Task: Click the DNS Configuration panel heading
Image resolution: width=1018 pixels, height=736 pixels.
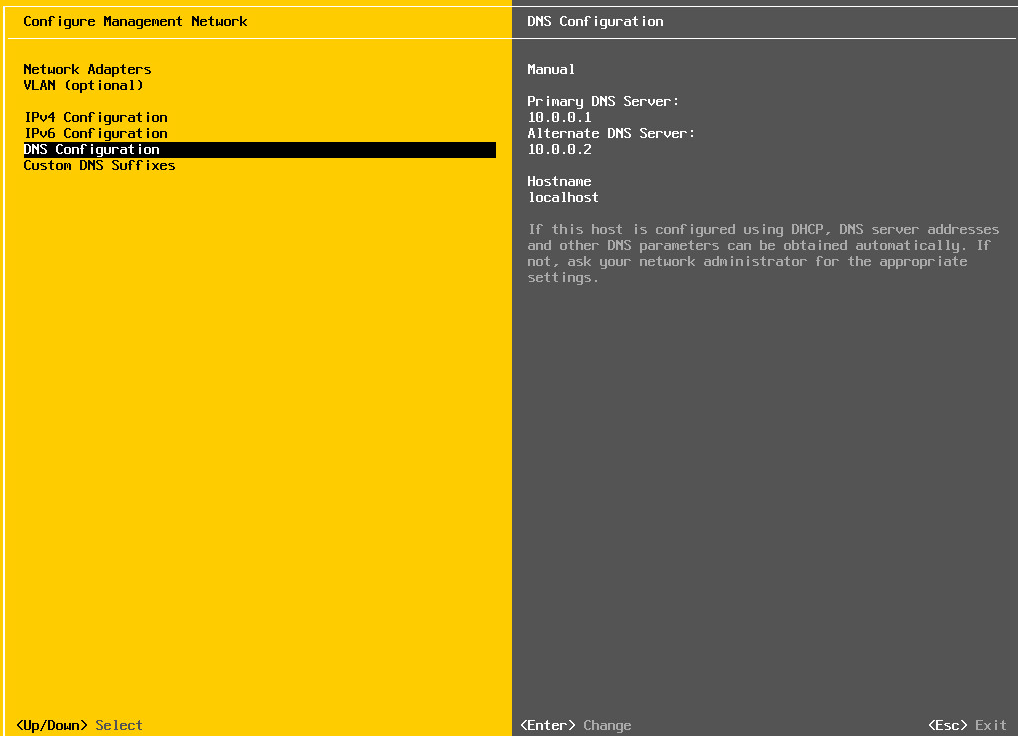Action: point(595,21)
